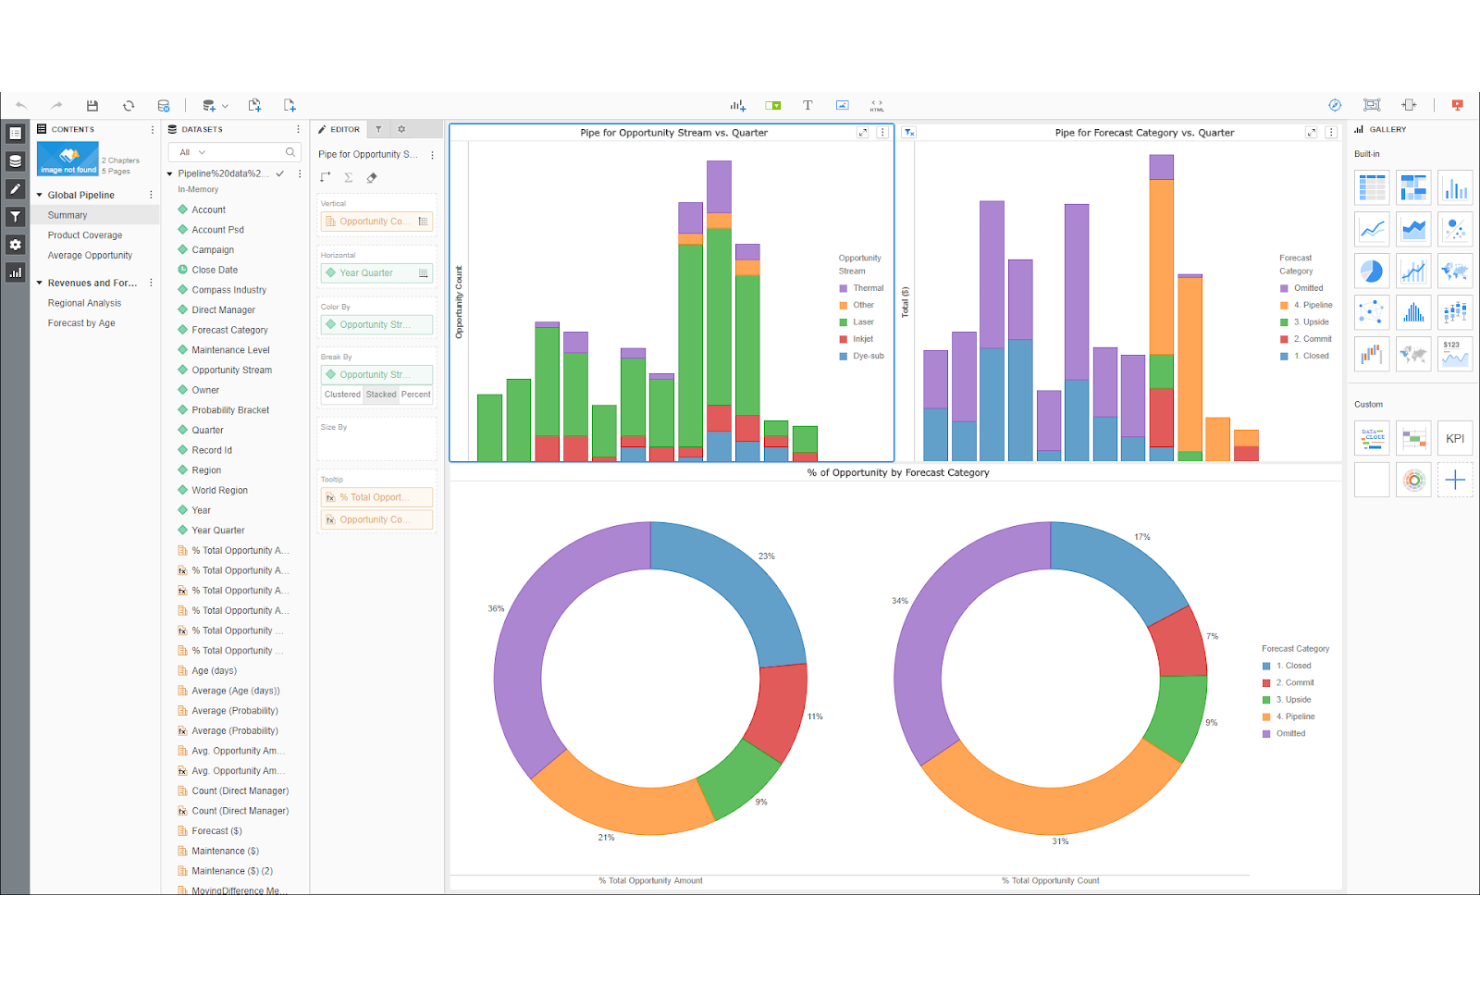Image resolution: width=1480 pixels, height=987 pixels.
Task: Toggle Thermal series in Opportunity Stream legend
Action: [x=867, y=288]
